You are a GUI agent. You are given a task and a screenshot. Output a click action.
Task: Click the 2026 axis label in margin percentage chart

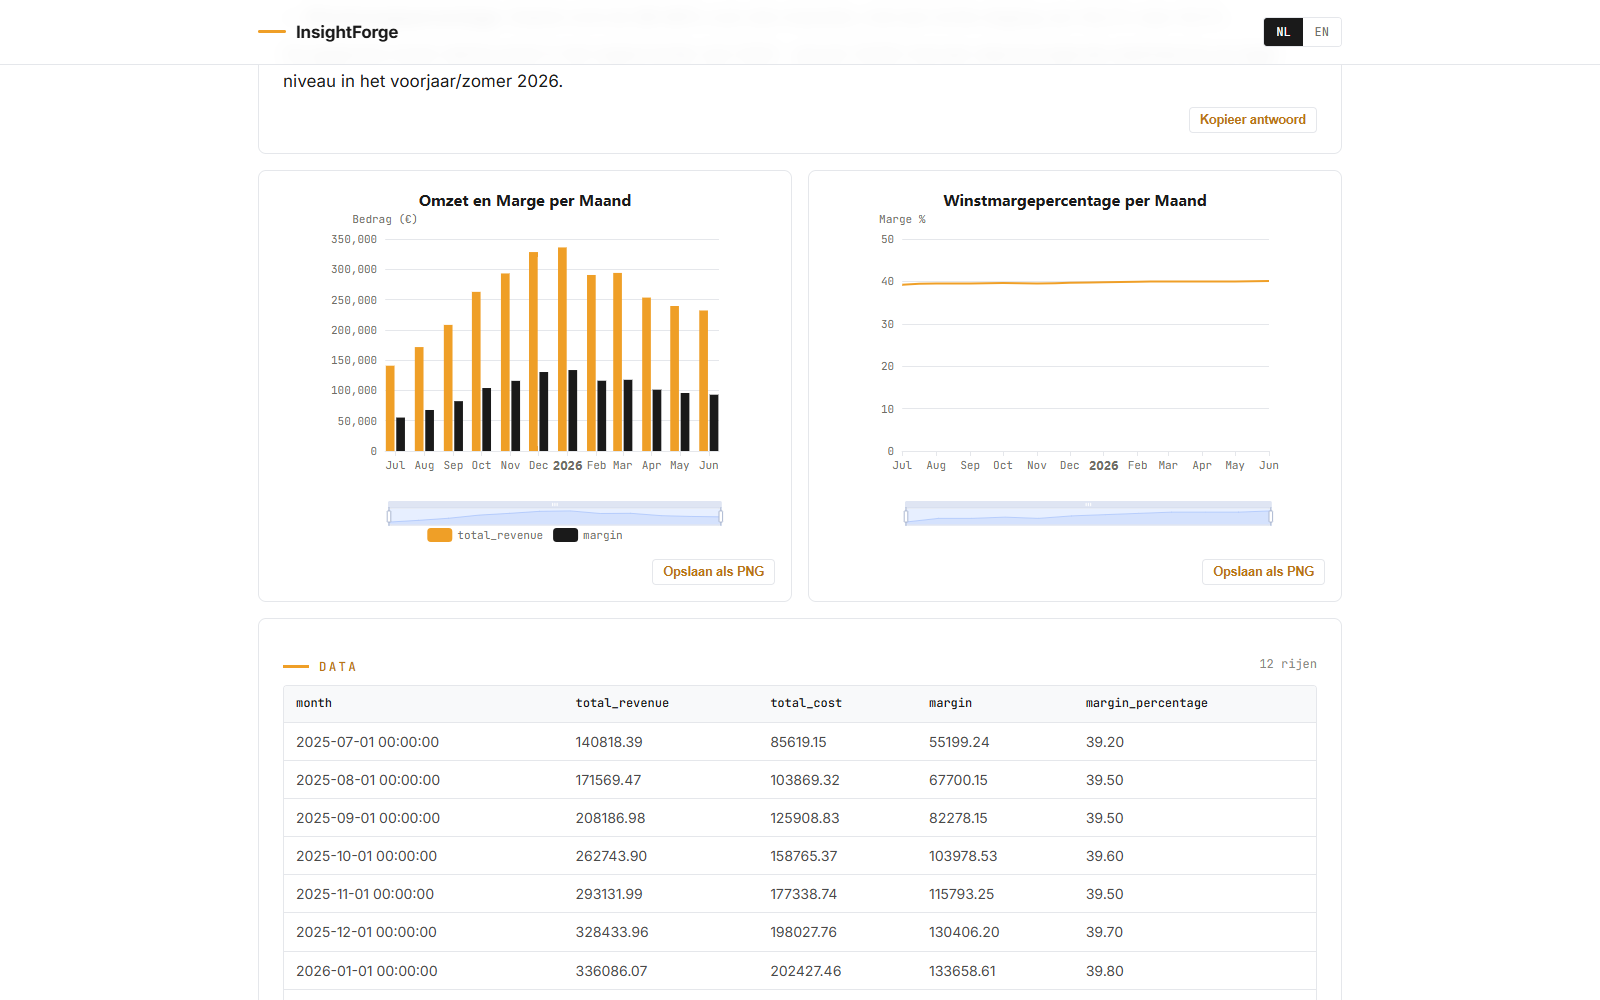[1104, 466]
